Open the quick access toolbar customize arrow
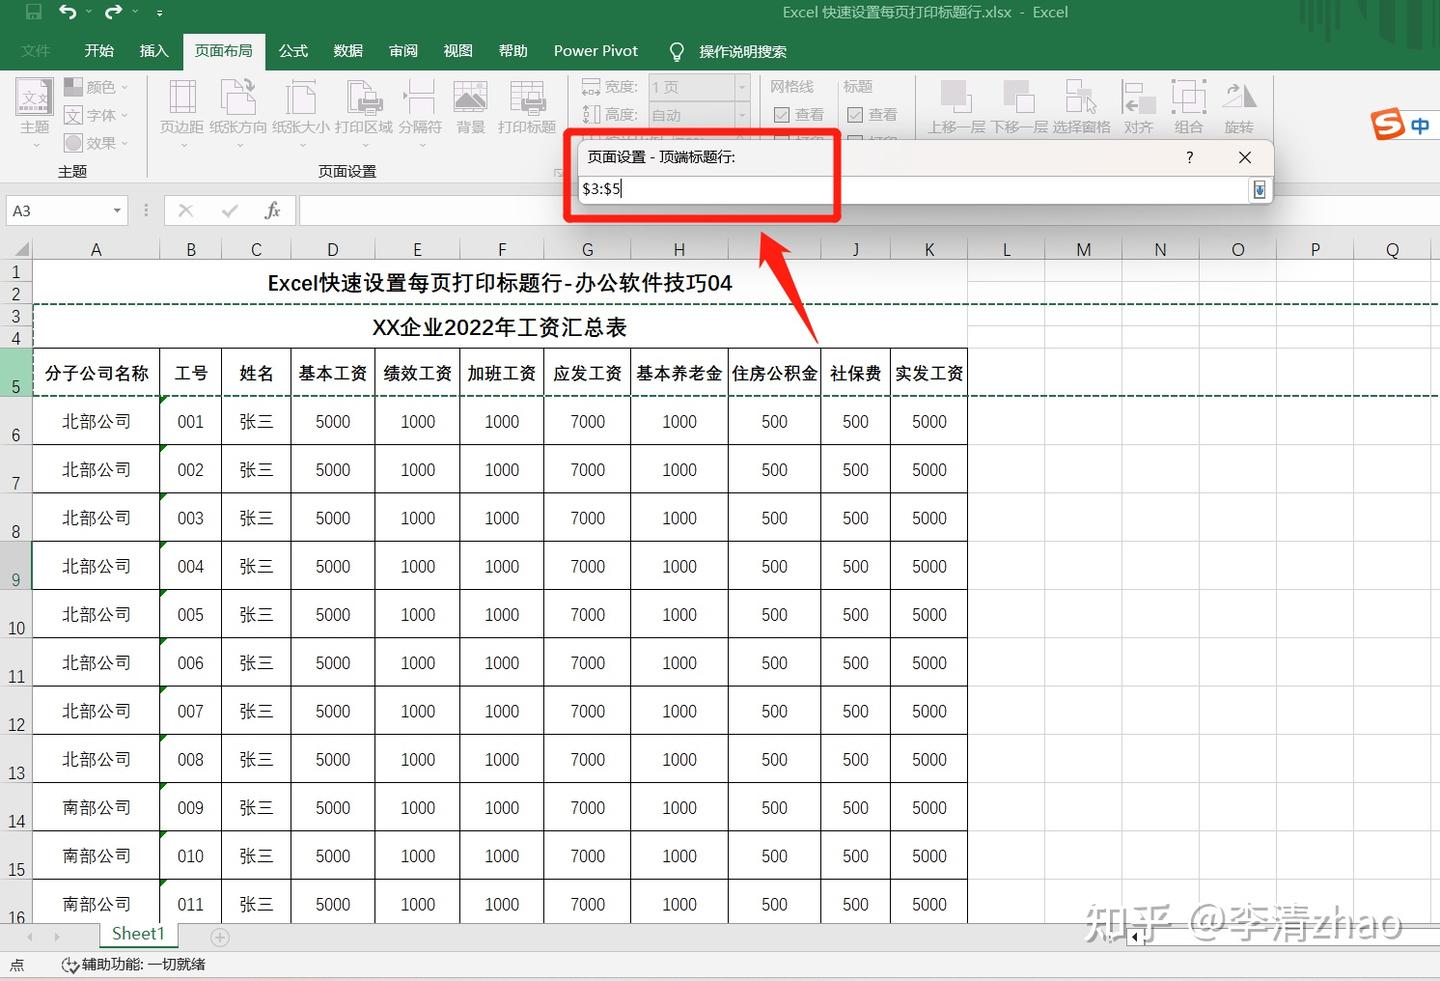The height and width of the screenshot is (981, 1440). tap(160, 13)
